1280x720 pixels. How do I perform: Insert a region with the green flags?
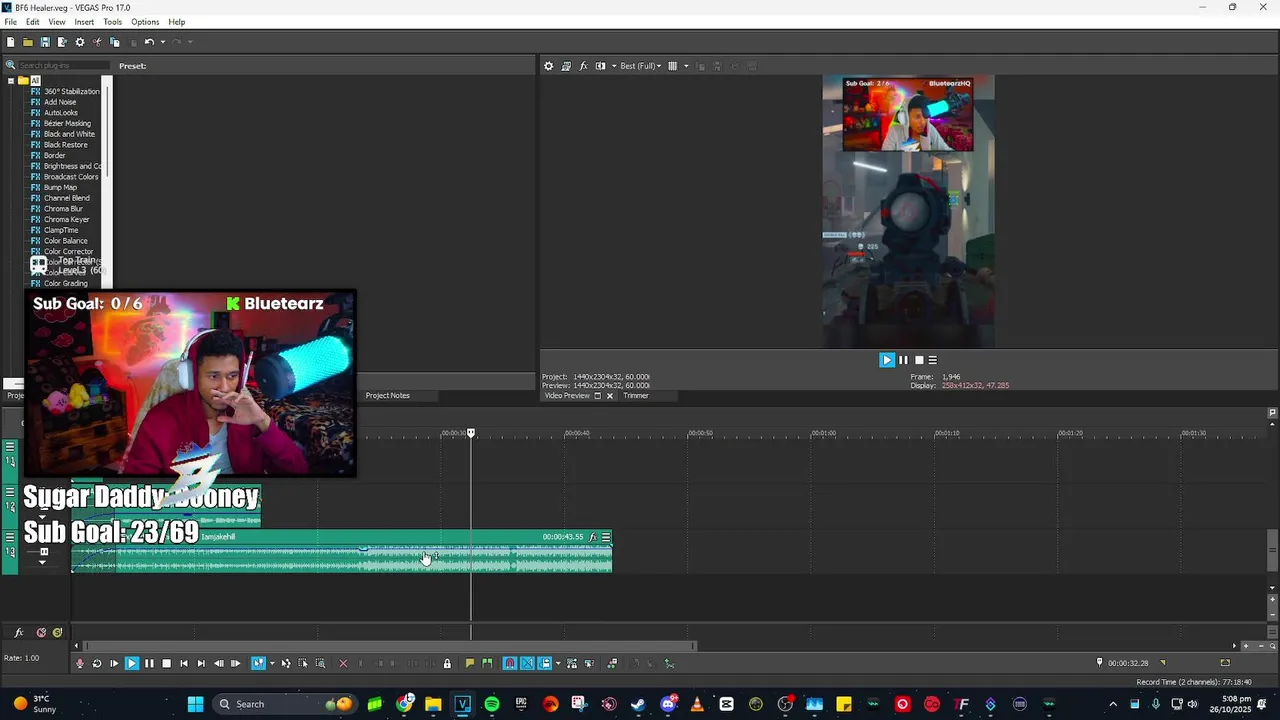487,663
